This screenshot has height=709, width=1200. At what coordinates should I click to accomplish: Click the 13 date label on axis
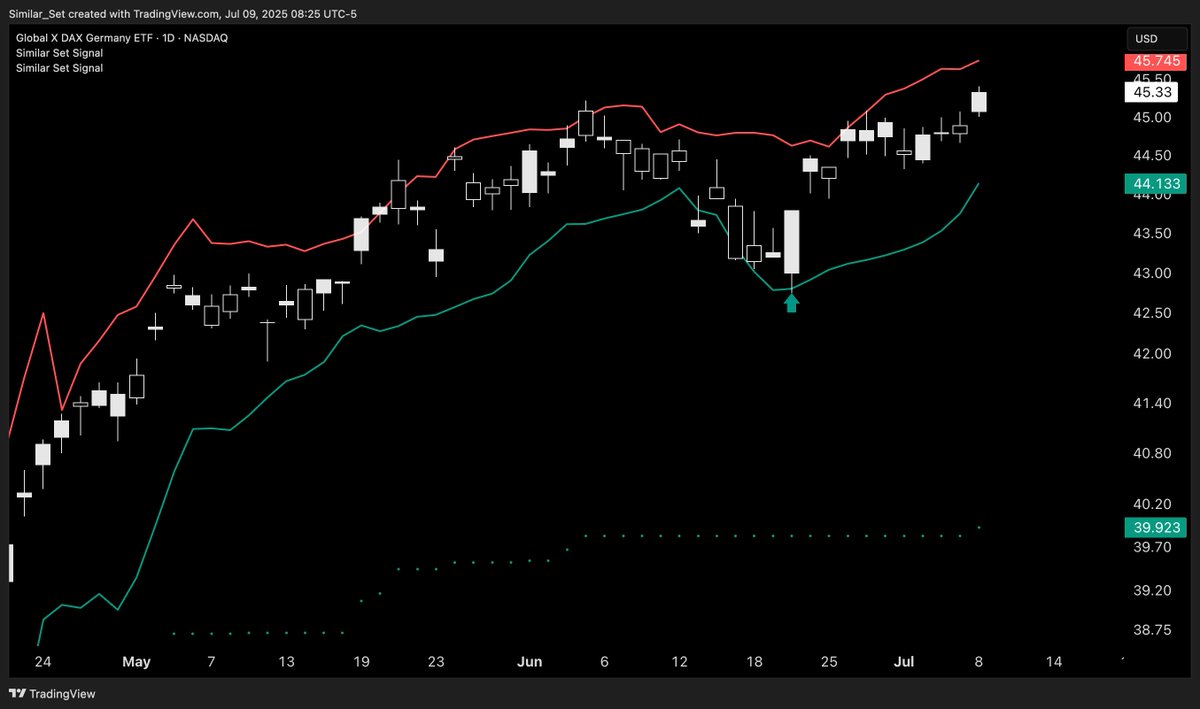pyautogui.click(x=286, y=662)
